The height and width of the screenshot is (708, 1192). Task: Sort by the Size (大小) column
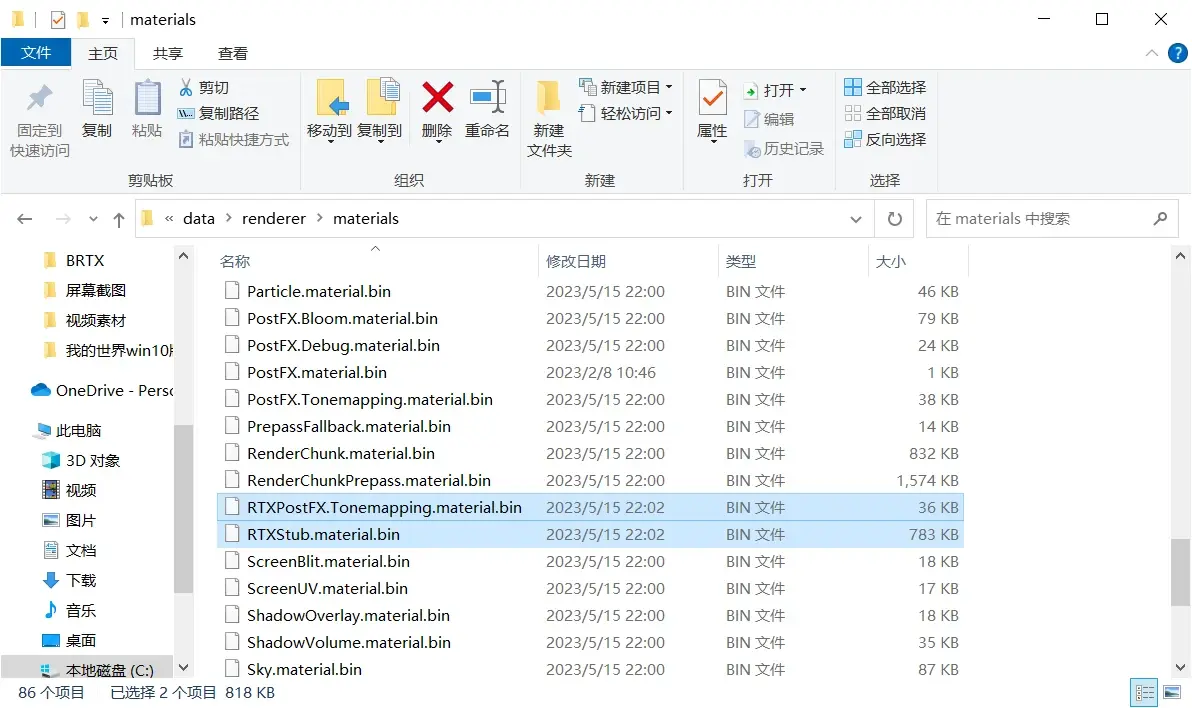click(x=918, y=261)
